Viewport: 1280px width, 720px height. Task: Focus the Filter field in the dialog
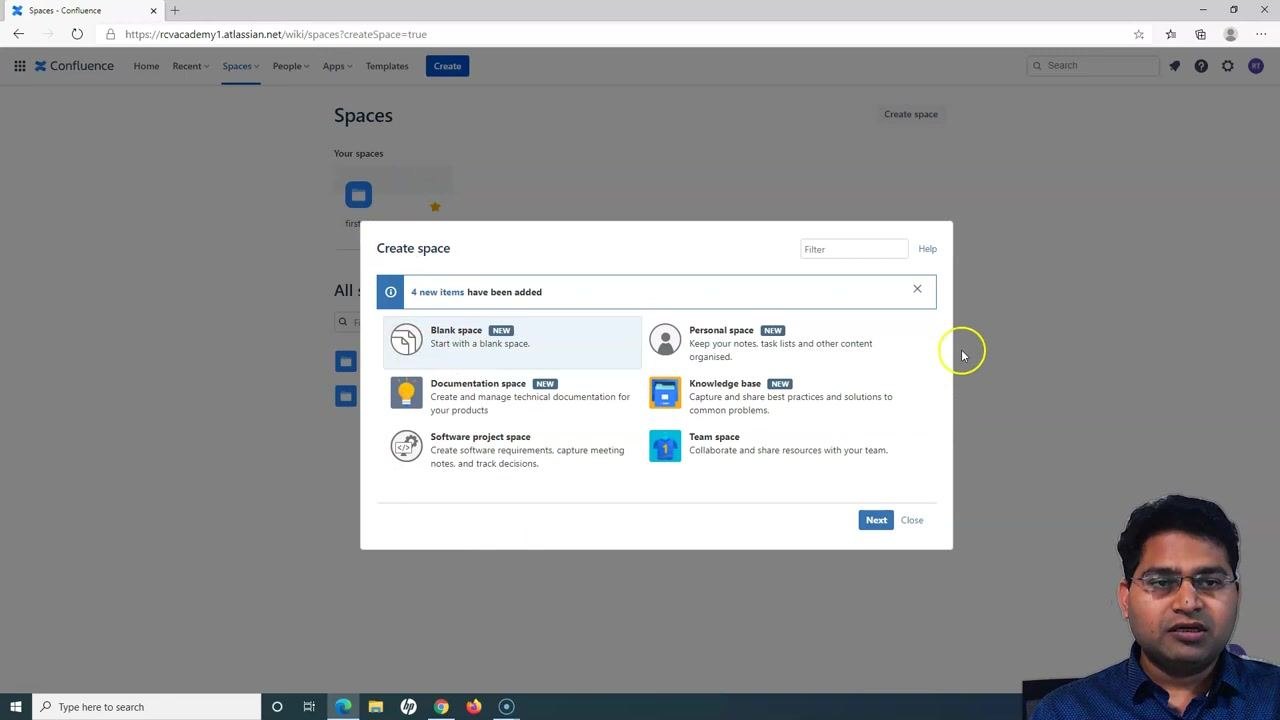[x=854, y=249]
